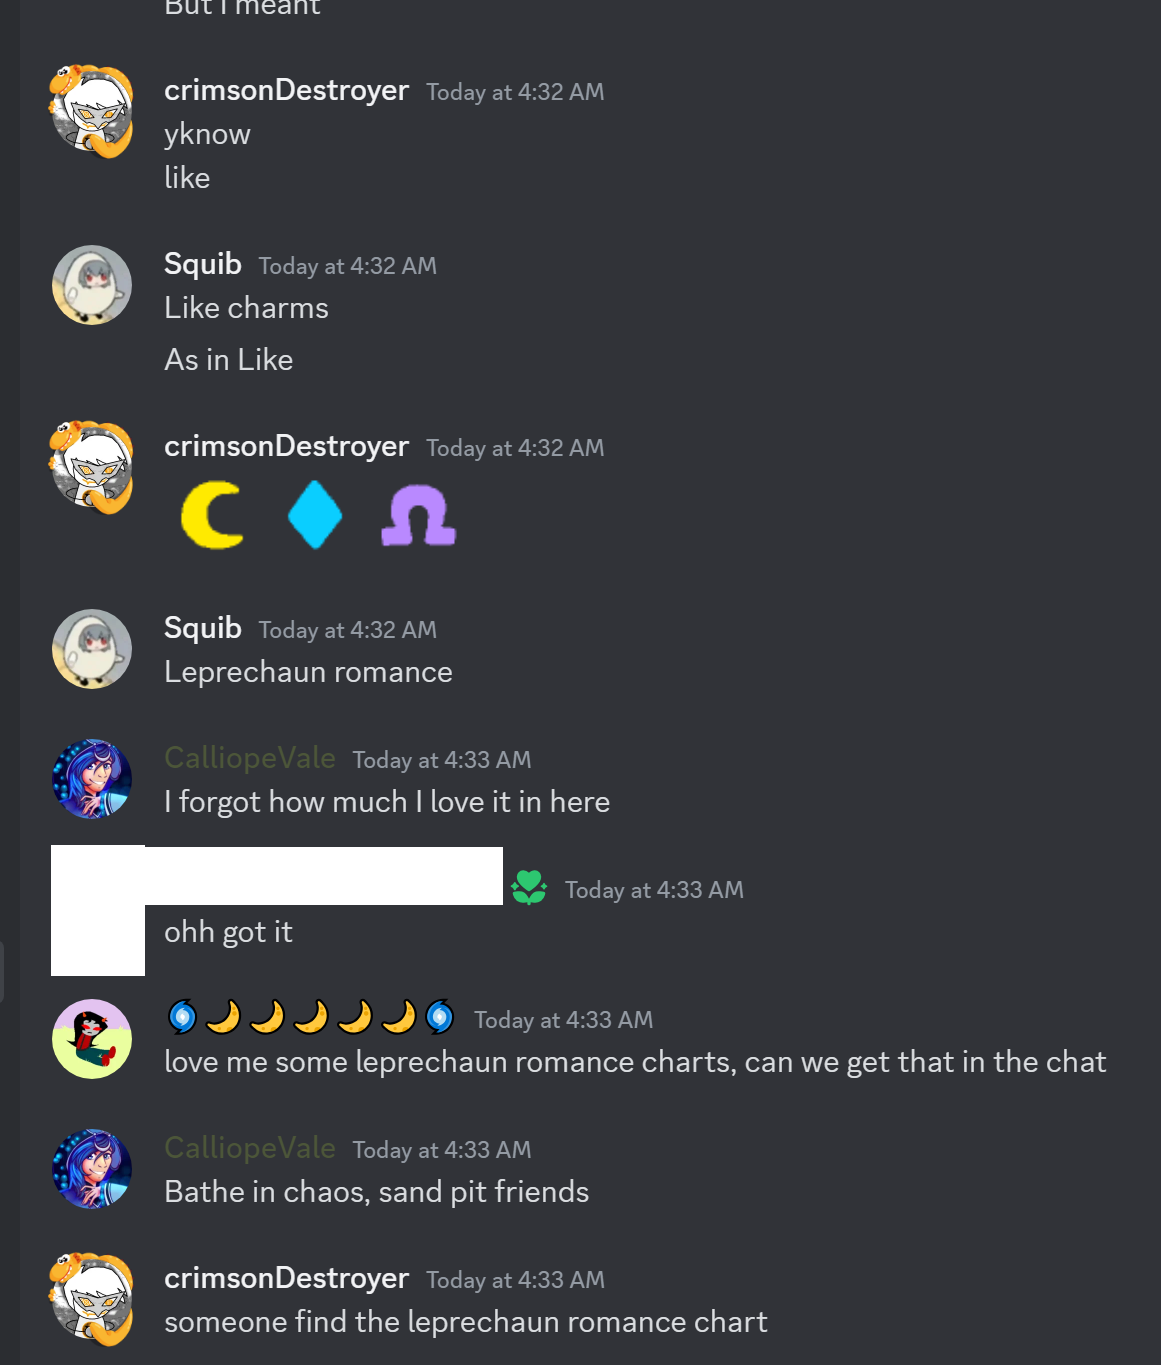The height and width of the screenshot is (1365, 1161).
Task: Click the moon and cyclone emoji username
Action: tap(310, 1017)
